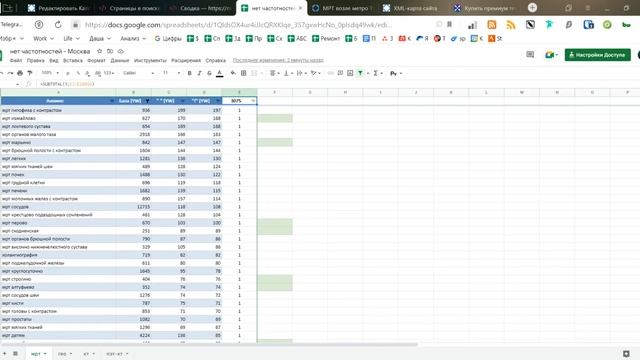This screenshot has height=360, width=640.
Task: Click the all sheets list icon
Action: click(x=15, y=353)
